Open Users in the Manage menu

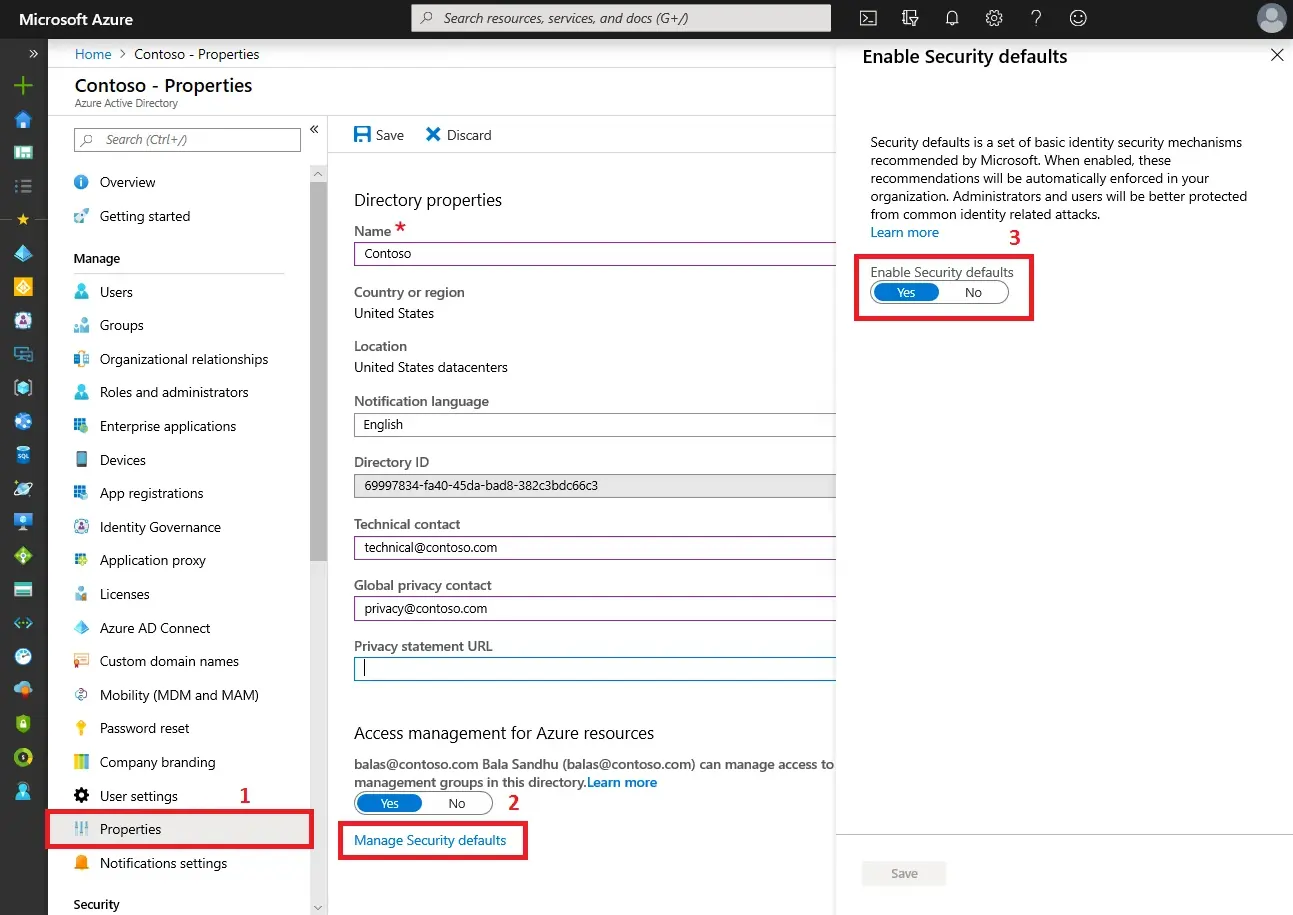(116, 292)
